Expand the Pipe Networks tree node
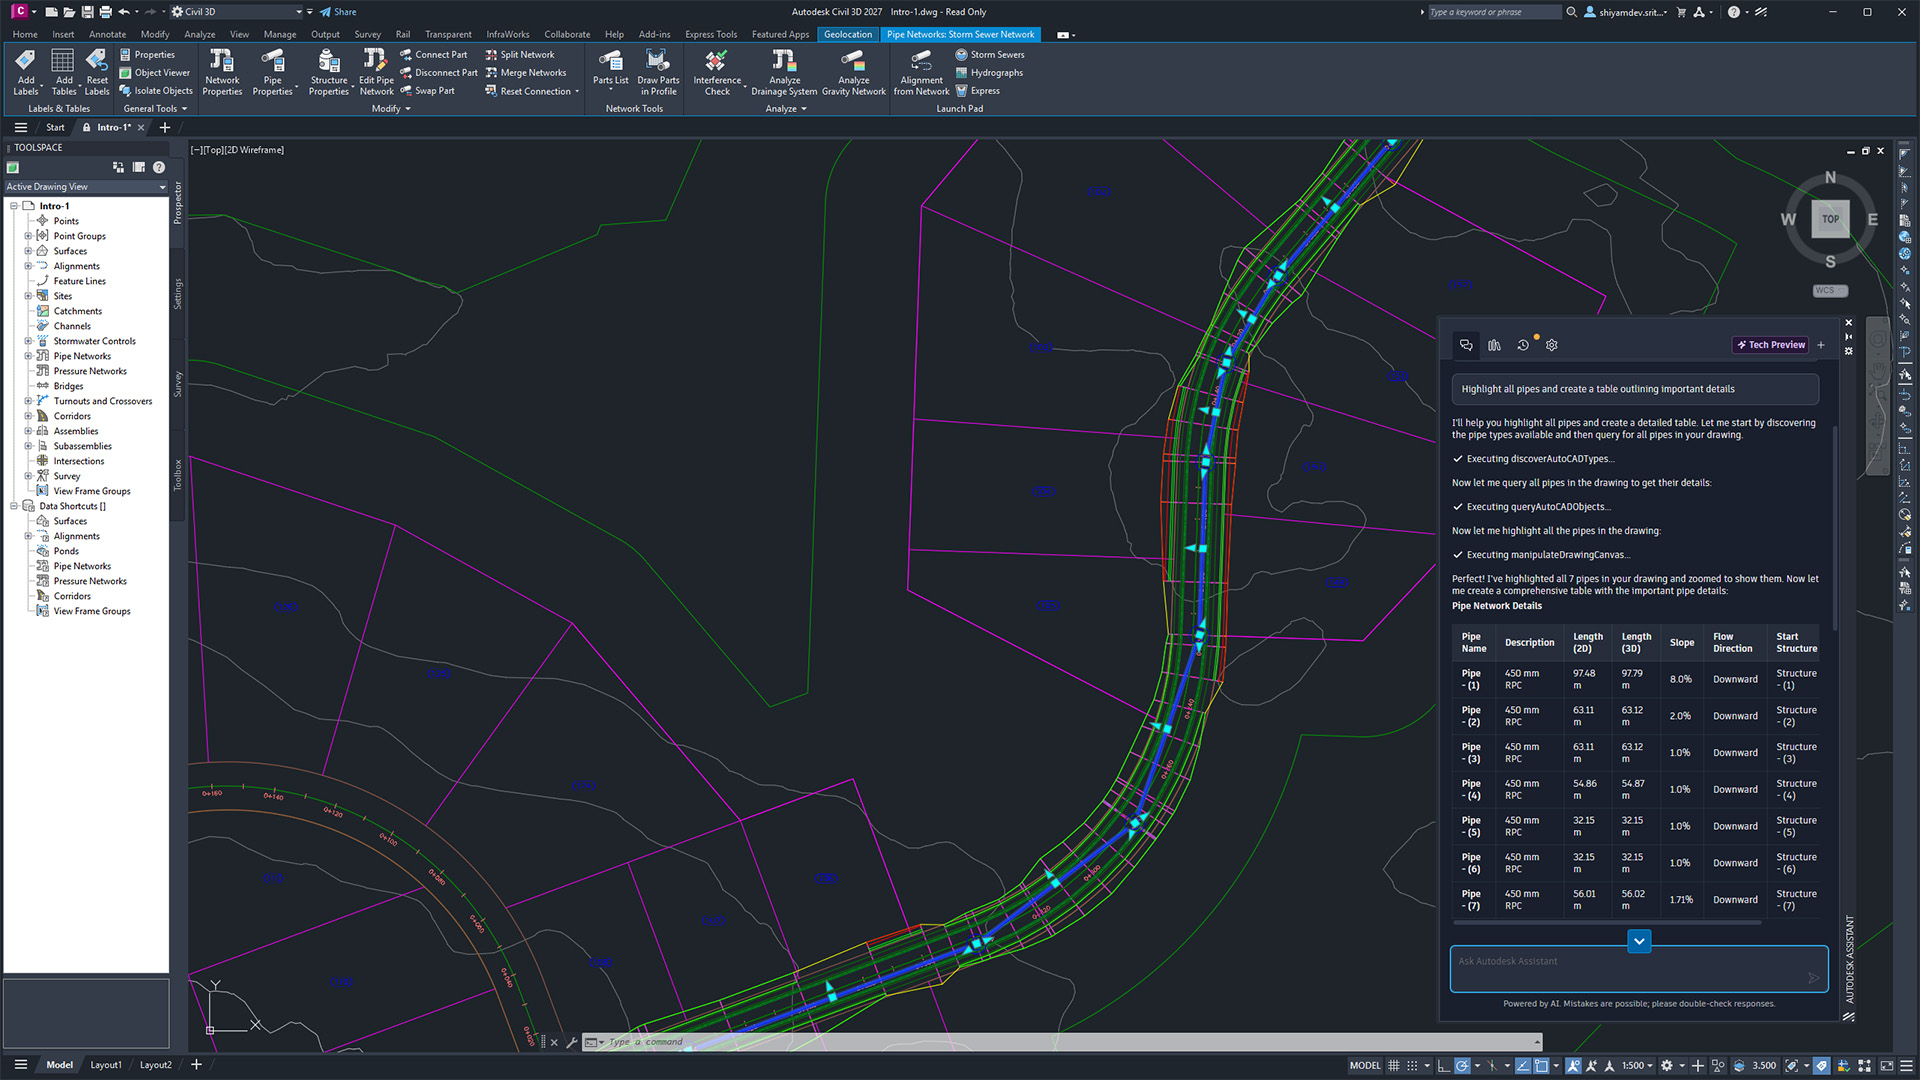Screen dimensions: 1920x1080 click(28, 356)
